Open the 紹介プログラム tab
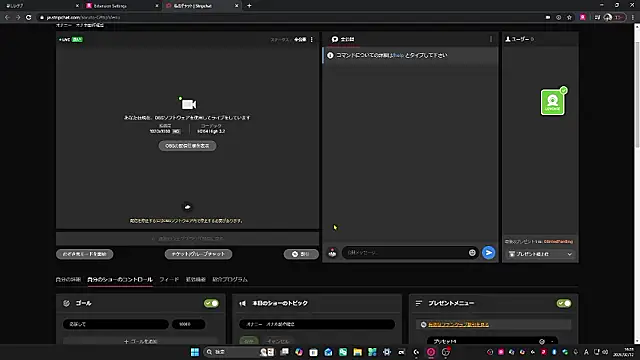 [x=230, y=280]
